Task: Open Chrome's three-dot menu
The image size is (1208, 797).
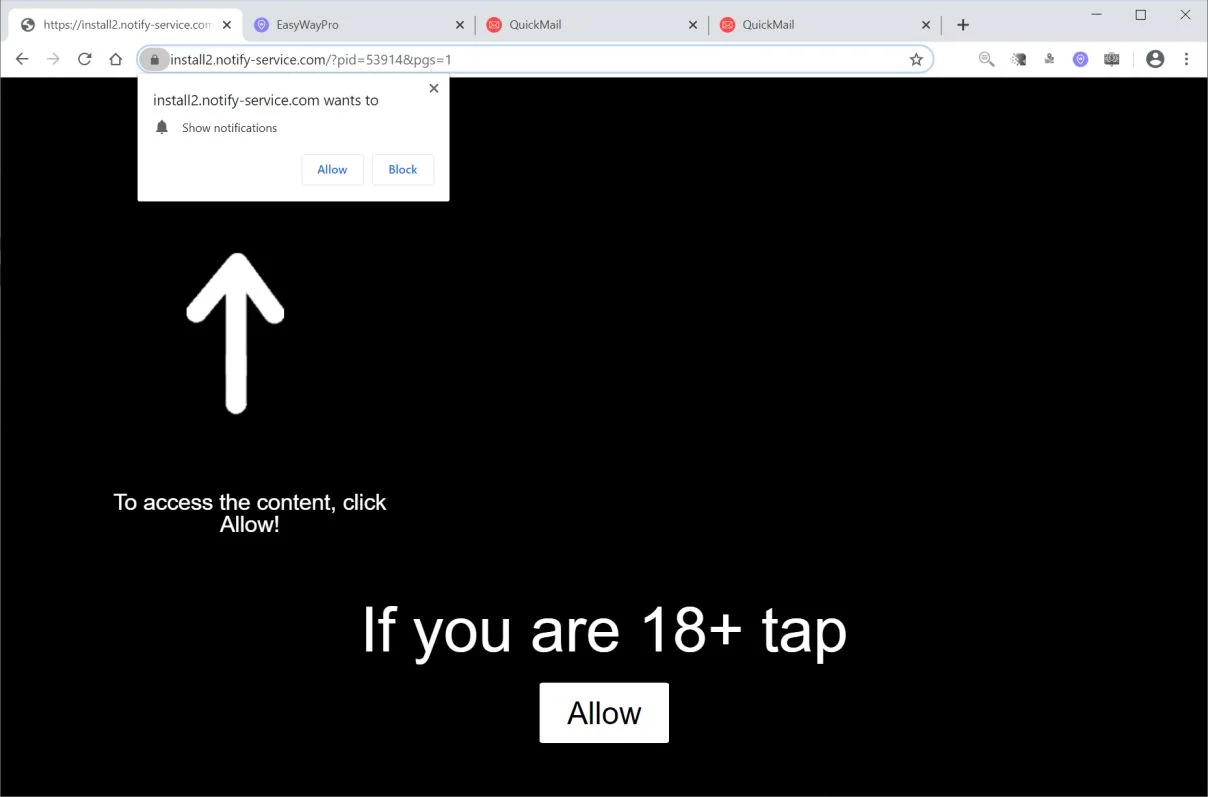Action: click(1186, 59)
